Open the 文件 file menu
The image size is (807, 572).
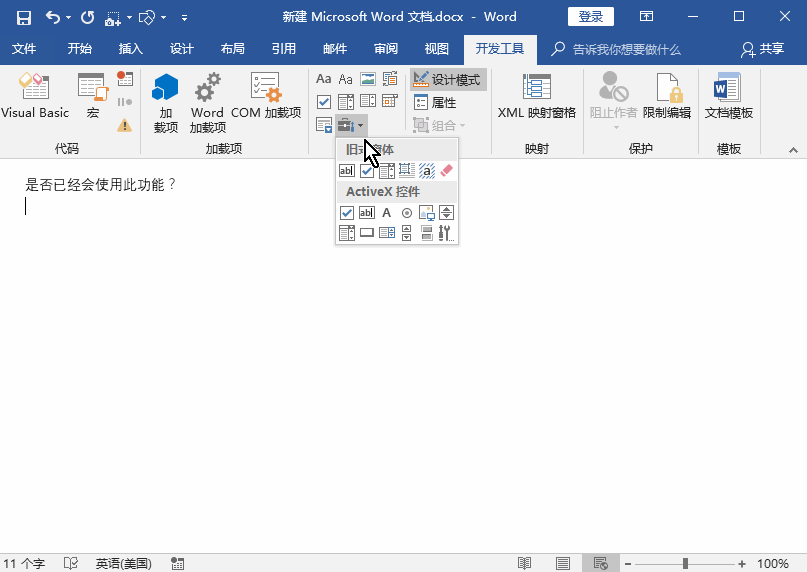pos(24,49)
